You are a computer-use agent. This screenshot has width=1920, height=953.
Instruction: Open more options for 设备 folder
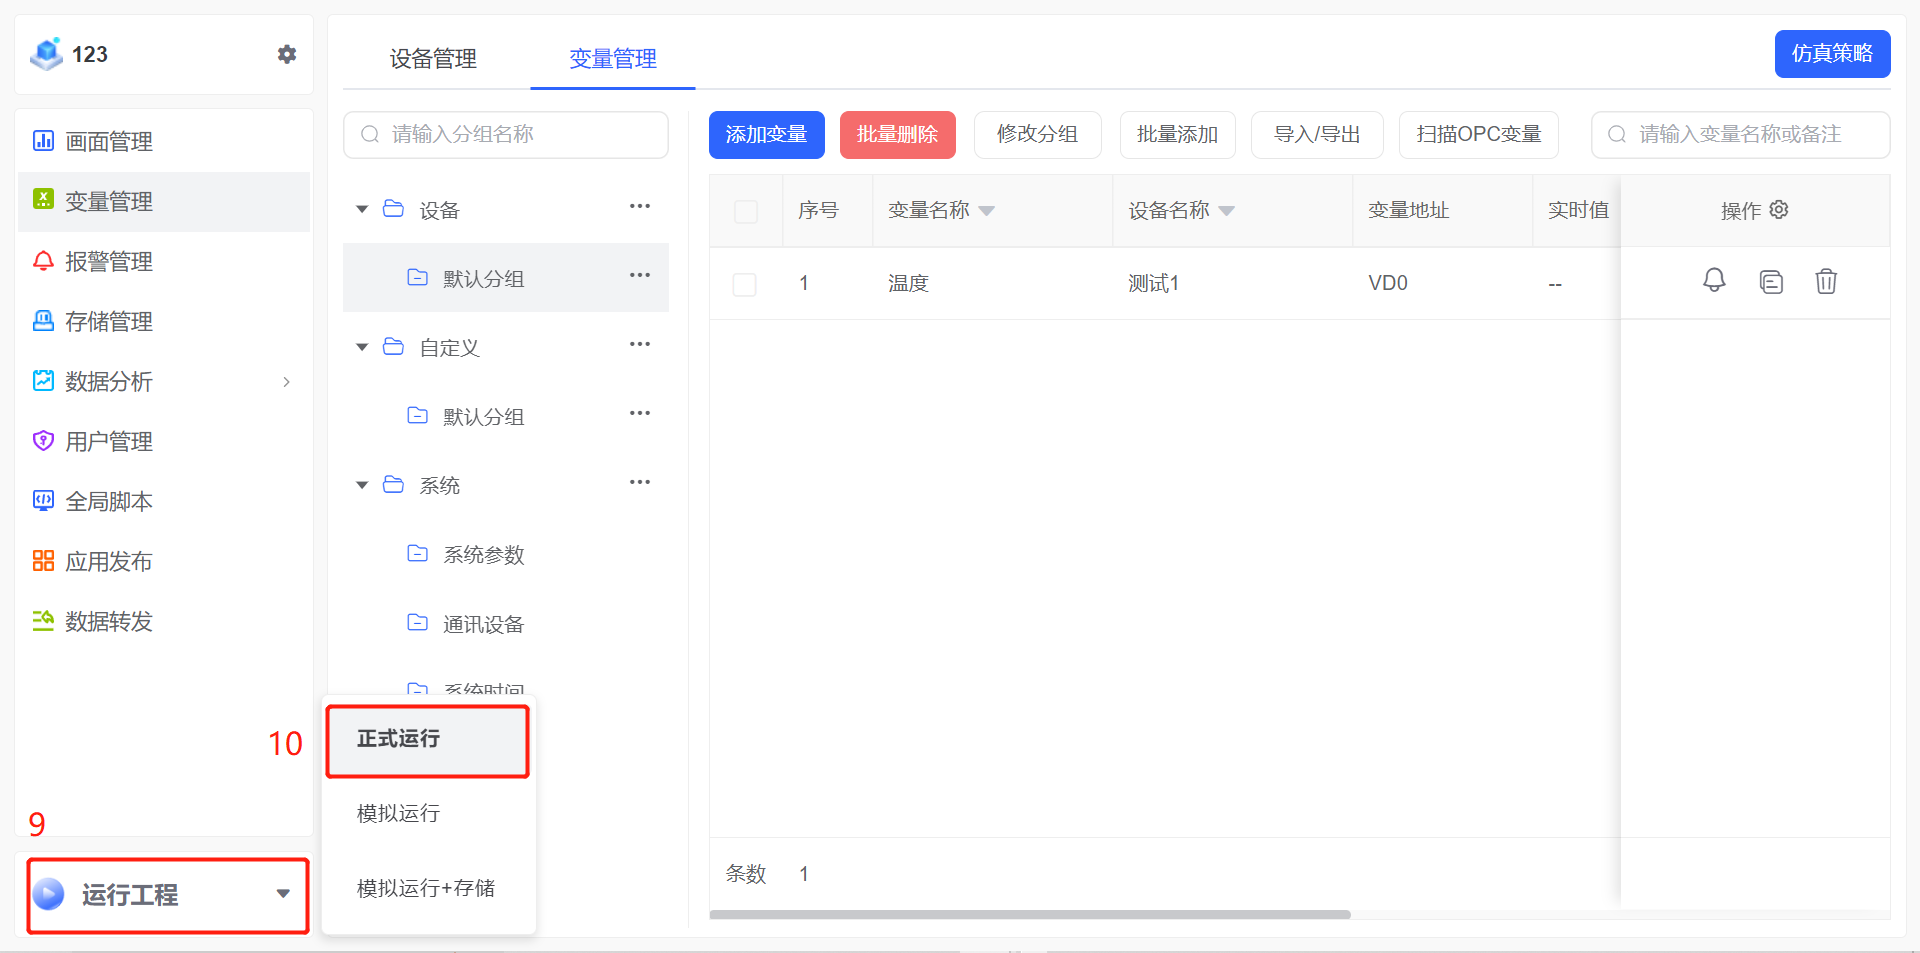[x=640, y=207]
